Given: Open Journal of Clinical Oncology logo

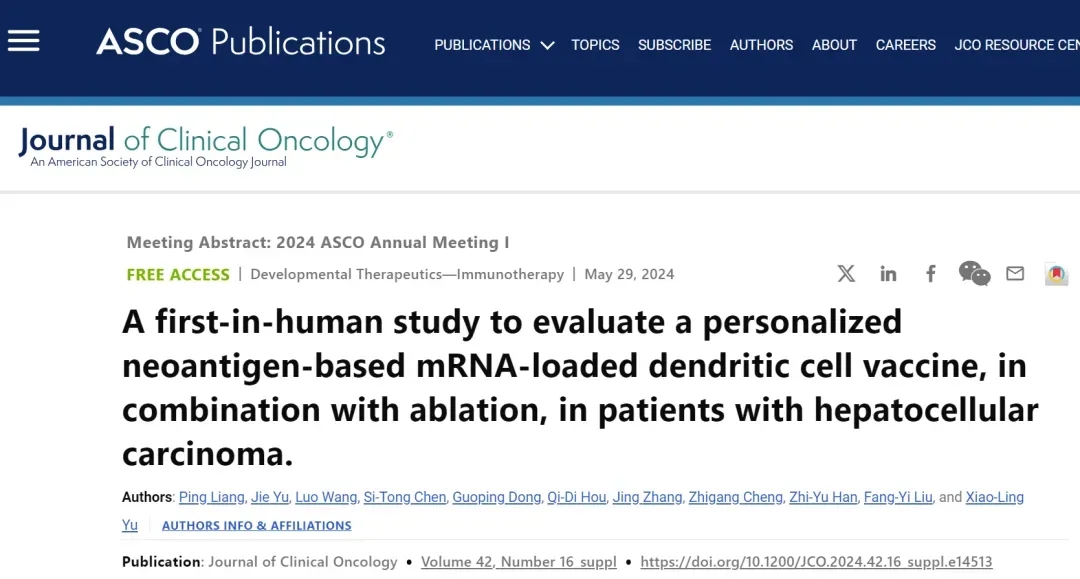Looking at the screenshot, I should [205, 145].
